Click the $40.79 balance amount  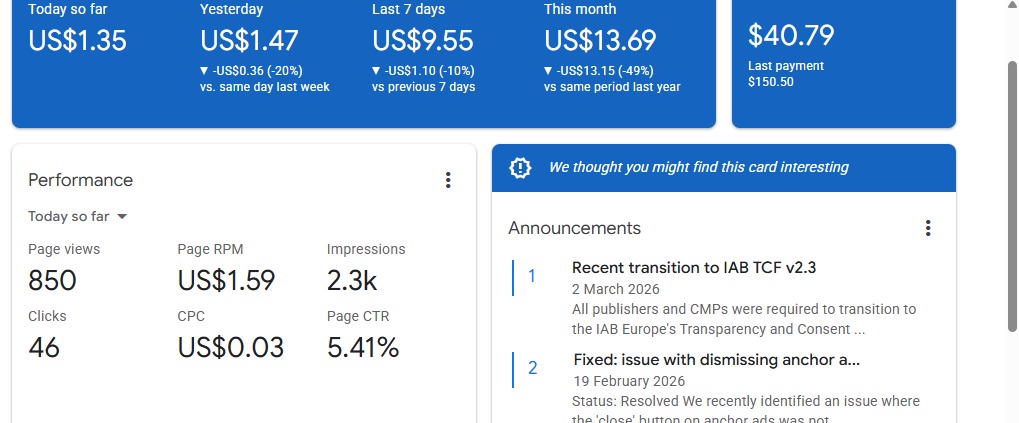coord(791,36)
